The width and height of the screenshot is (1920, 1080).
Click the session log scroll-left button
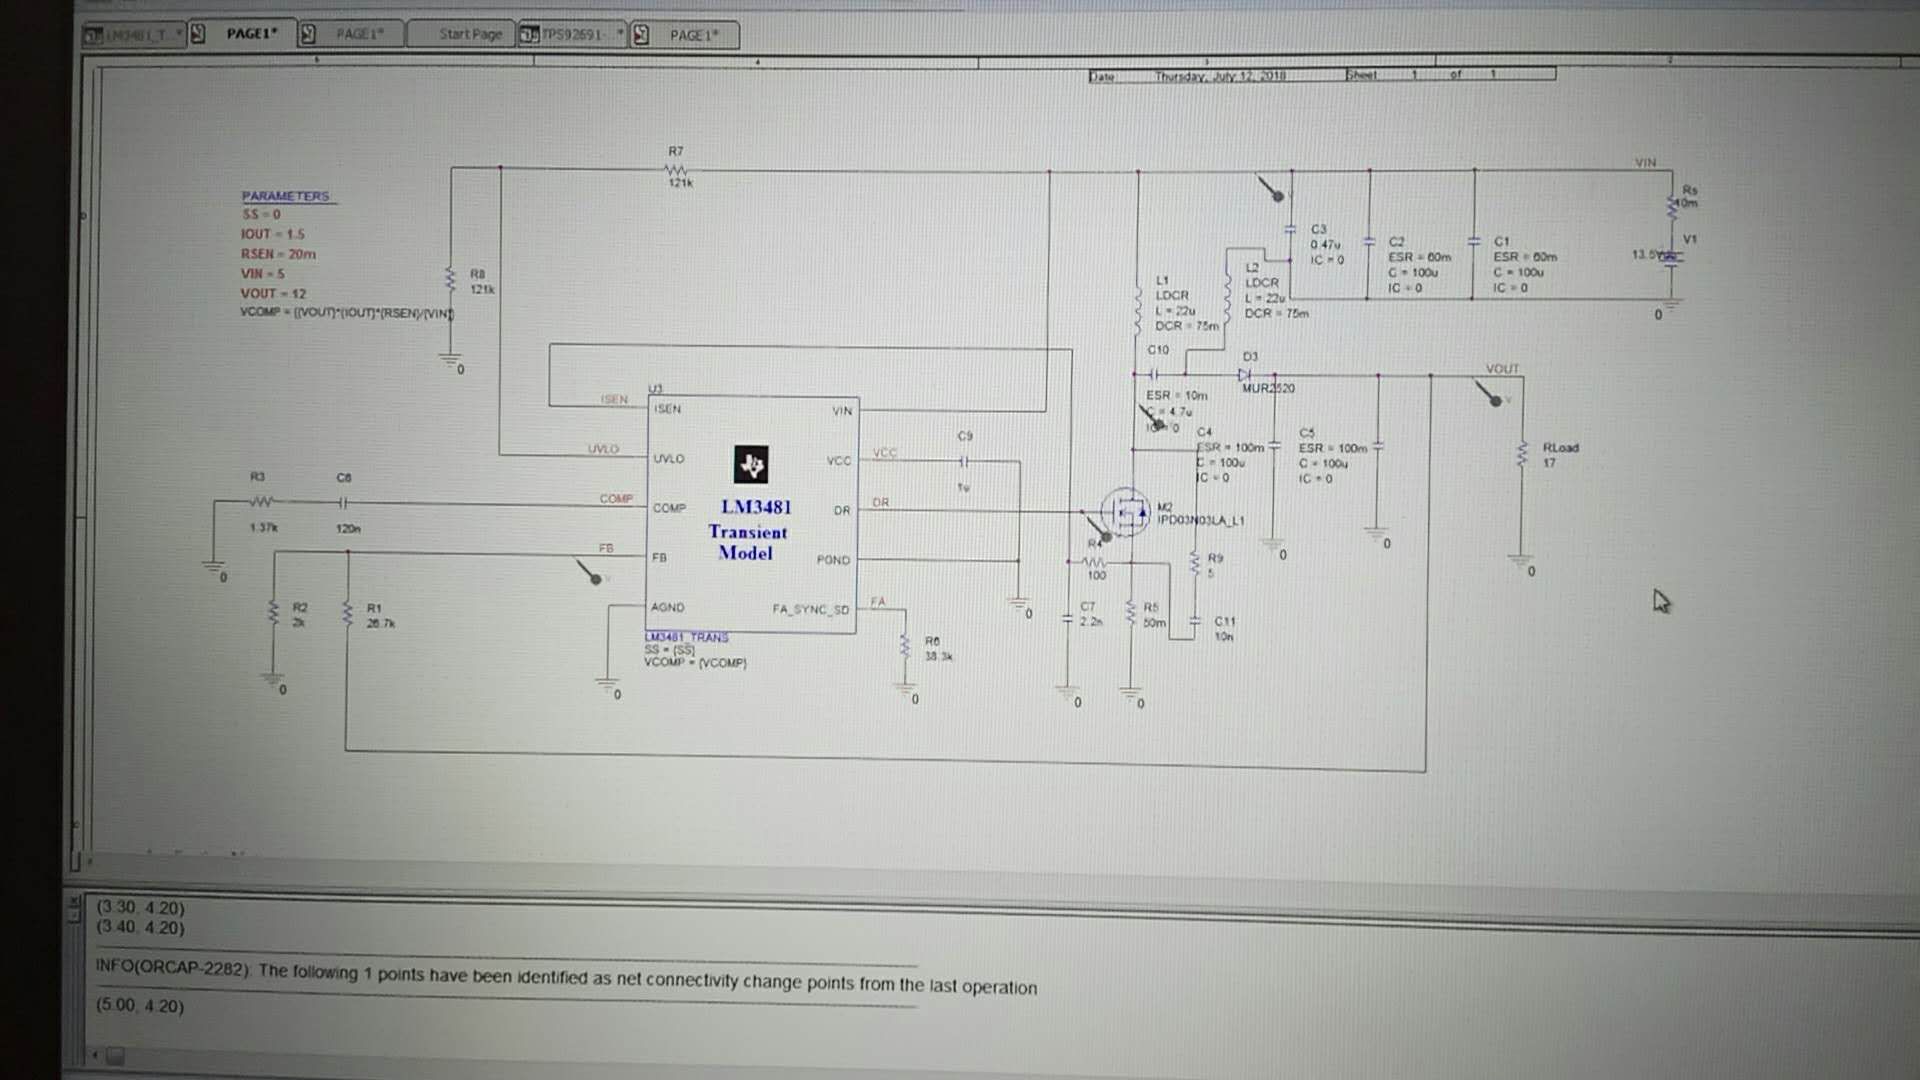(x=95, y=1054)
